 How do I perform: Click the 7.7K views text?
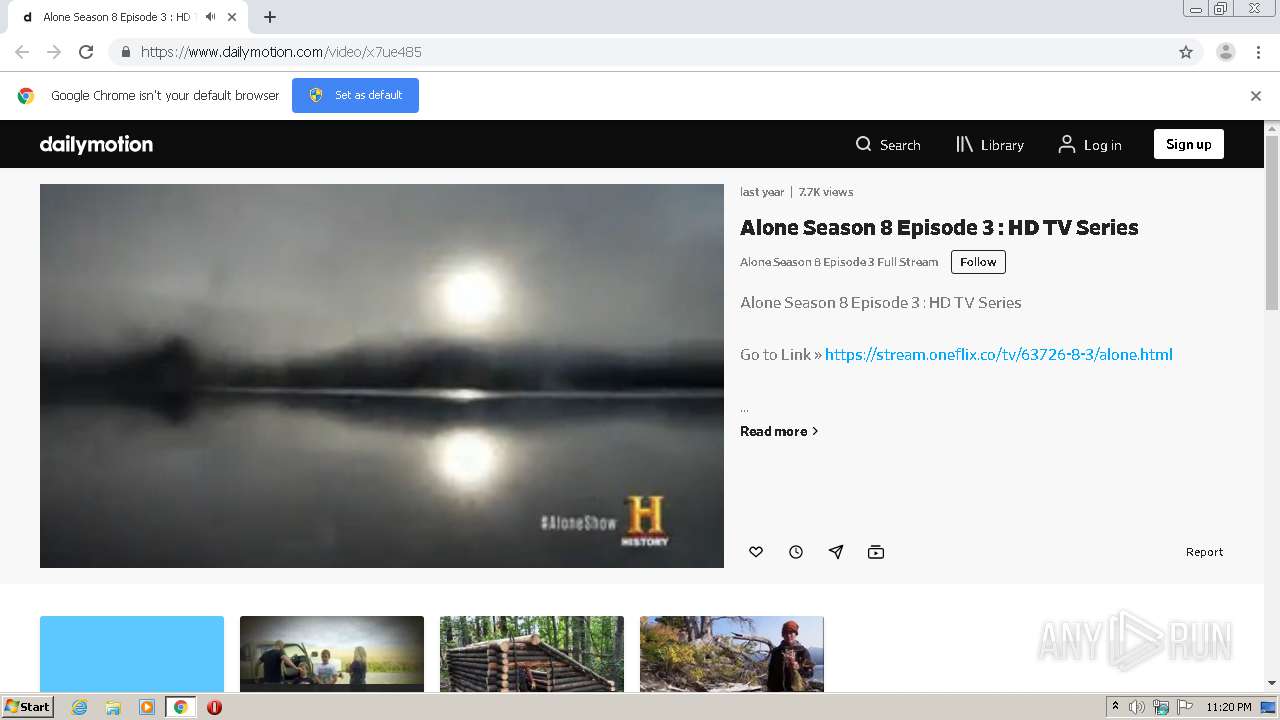pos(826,192)
